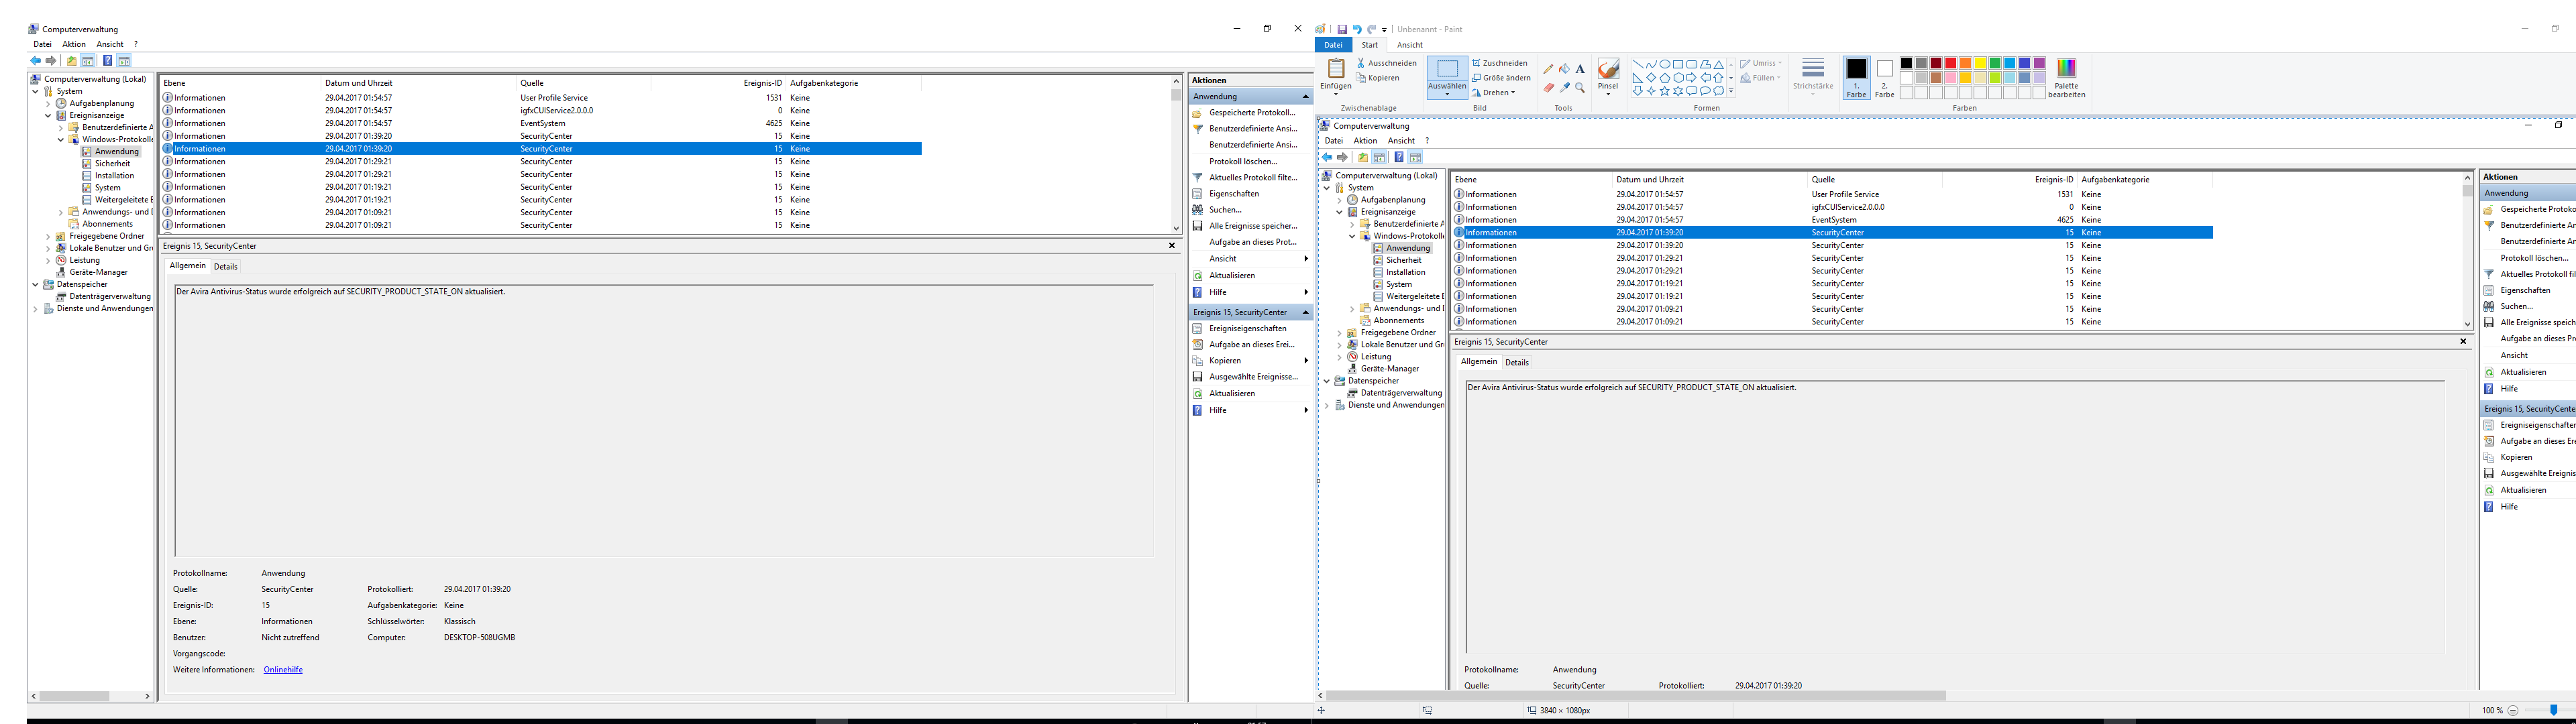Select the Fill bucket tool

(1564, 69)
